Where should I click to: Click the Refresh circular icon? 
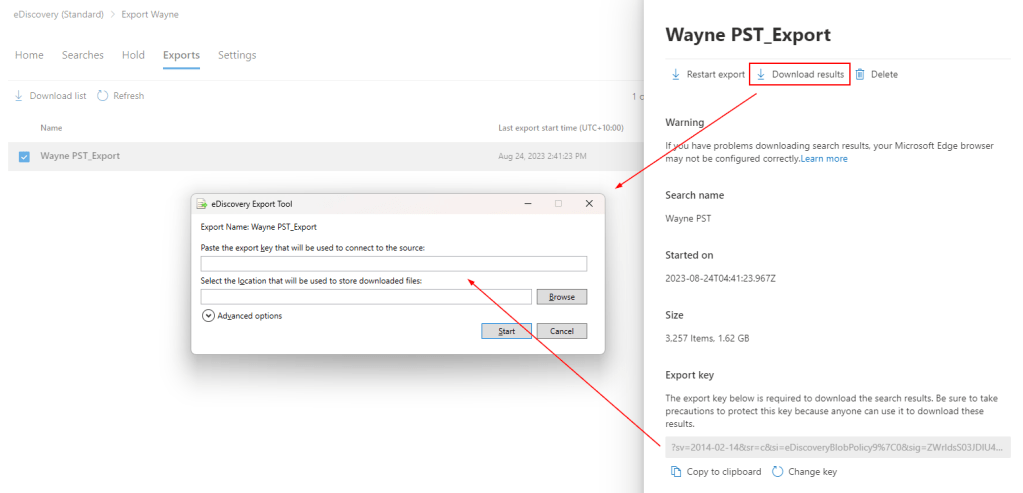tap(102, 96)
